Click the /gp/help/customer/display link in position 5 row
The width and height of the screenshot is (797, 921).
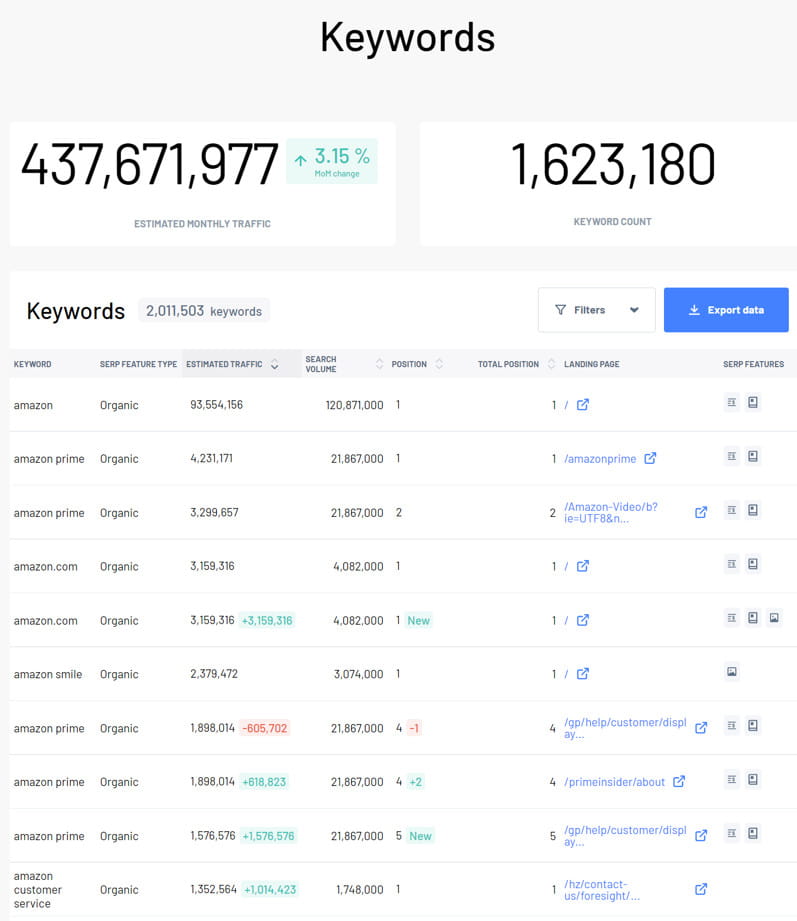click(x=625, y=836)
